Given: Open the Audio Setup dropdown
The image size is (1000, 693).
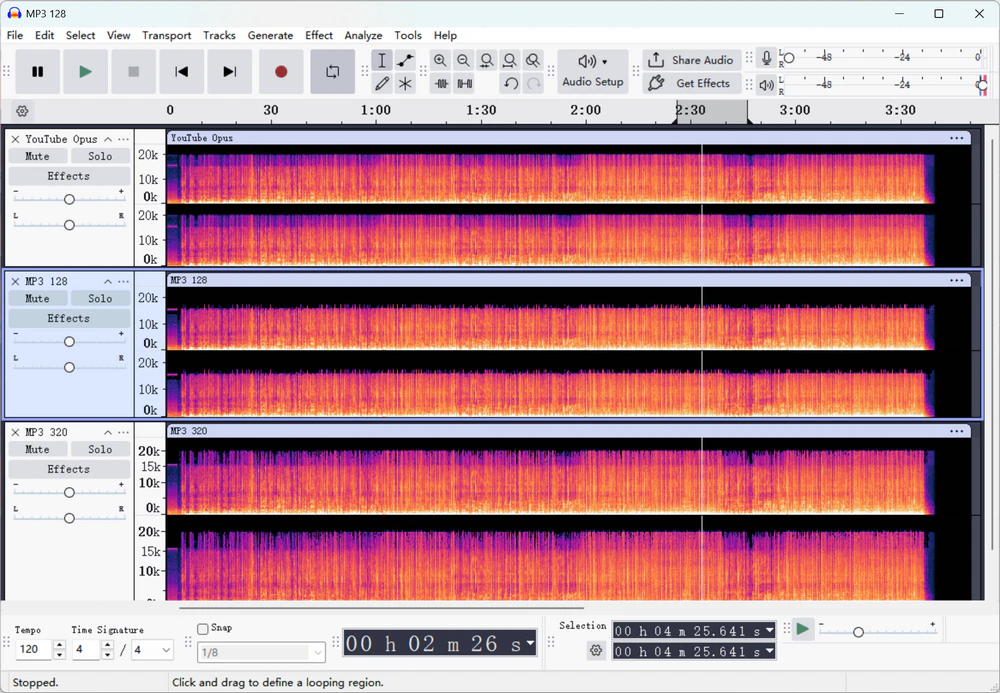Looking at the screenshot, I should [x=592, y=71].
